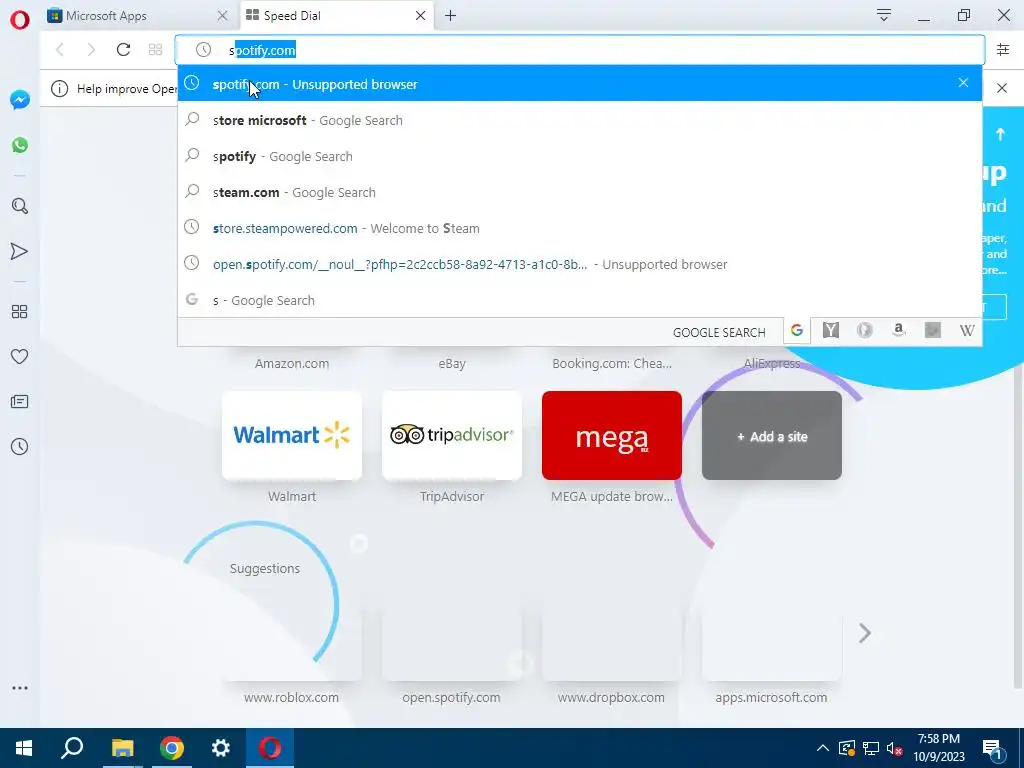This screenshot has height=768, width=1024.
Task: Open Bookmarks heart icon in the sidebar
Action: (x=20, y=357)
